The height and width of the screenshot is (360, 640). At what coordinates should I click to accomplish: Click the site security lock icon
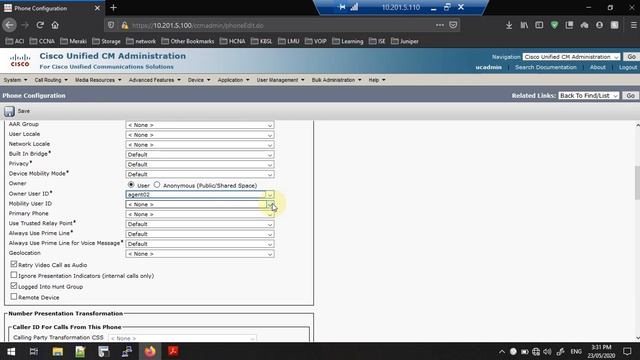point(125,25)
